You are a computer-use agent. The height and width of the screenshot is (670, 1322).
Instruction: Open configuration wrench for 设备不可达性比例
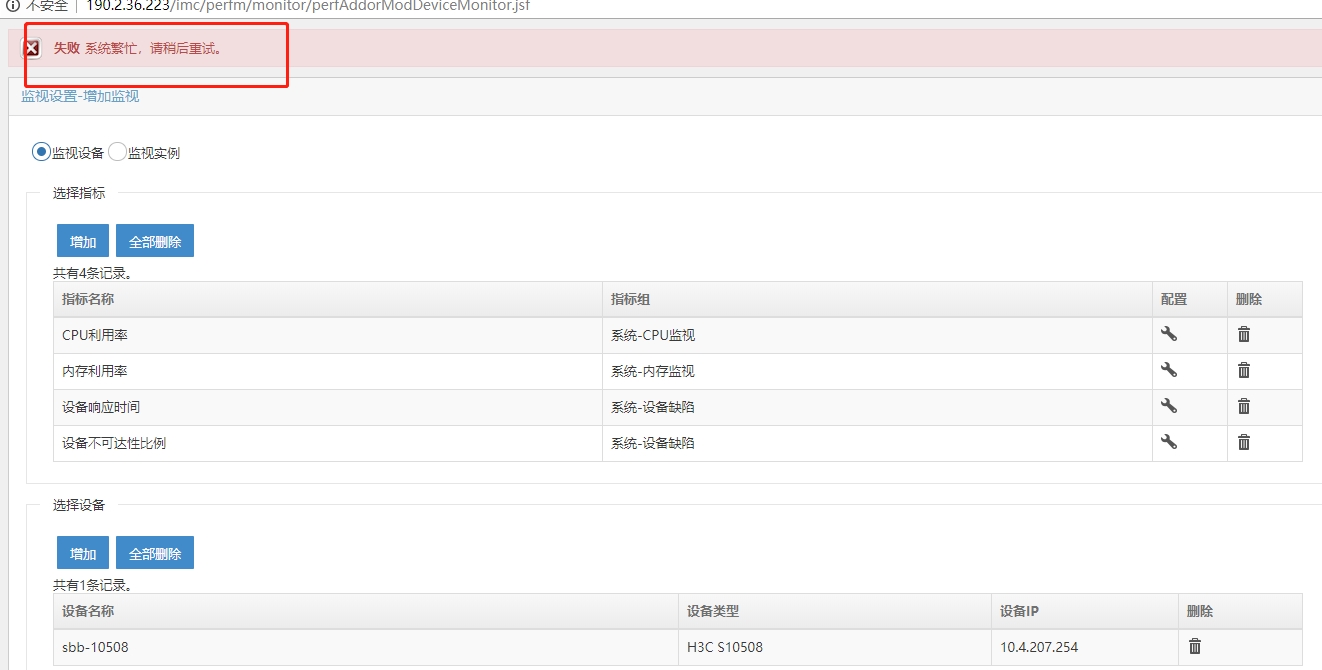tap(1168, 442)
